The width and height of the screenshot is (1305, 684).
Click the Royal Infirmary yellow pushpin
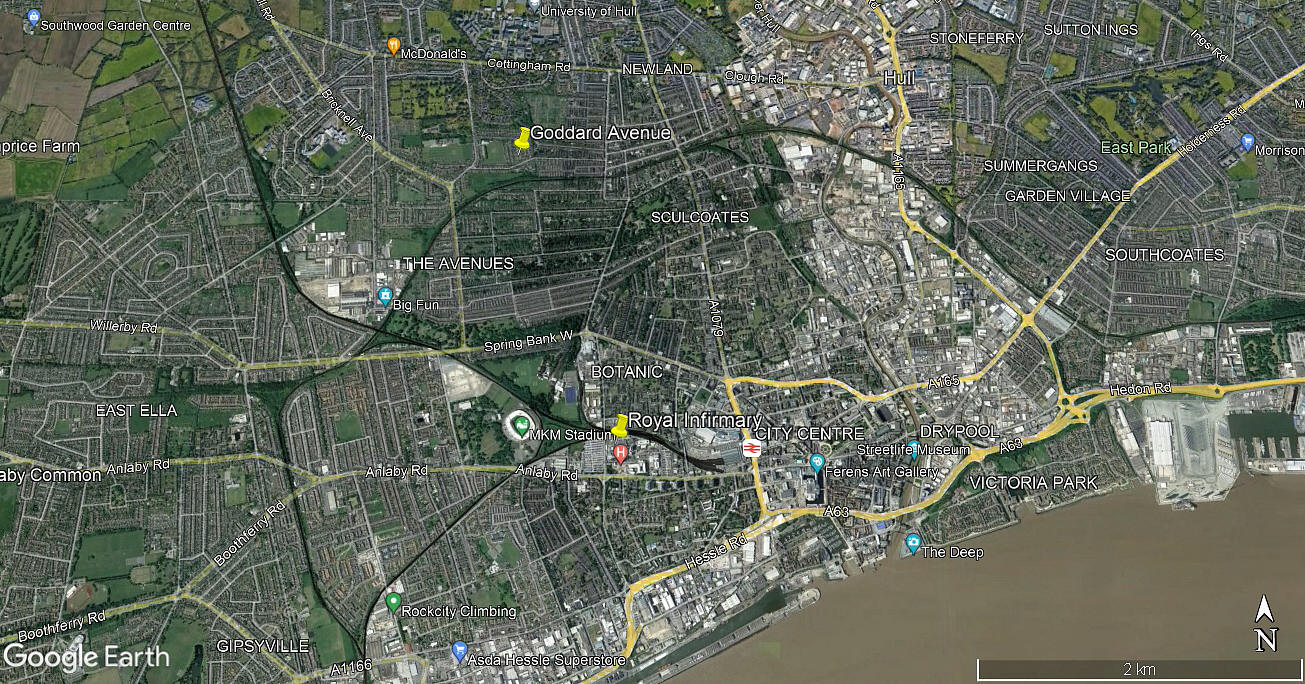pos(620,426)
